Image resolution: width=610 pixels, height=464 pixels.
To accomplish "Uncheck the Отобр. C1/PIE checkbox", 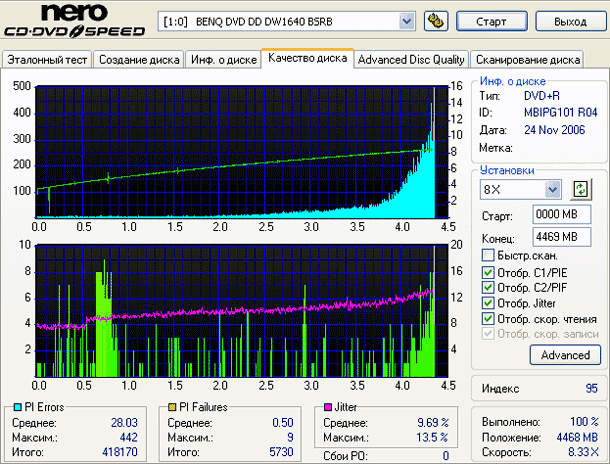I will tap(487, 272).
